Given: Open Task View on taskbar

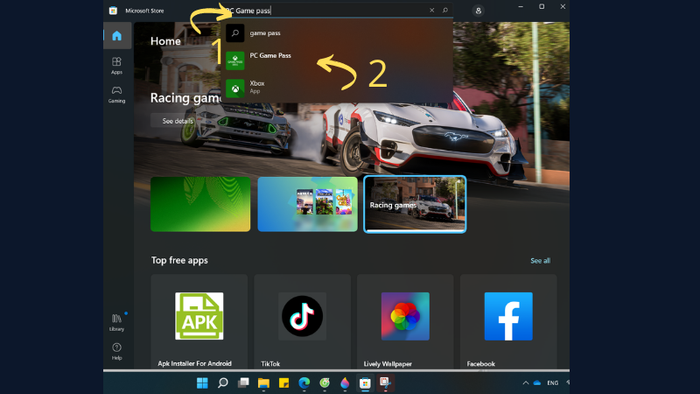Looking at the screenshot, I should 243,383.
